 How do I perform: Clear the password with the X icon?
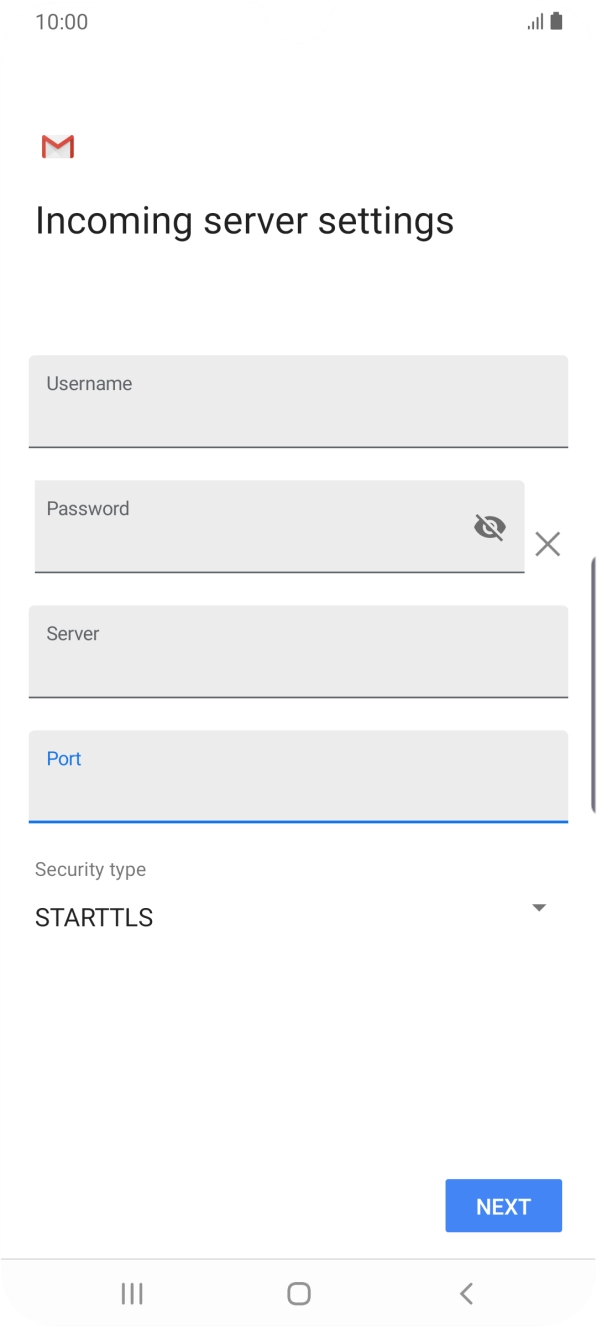point(547,544)
